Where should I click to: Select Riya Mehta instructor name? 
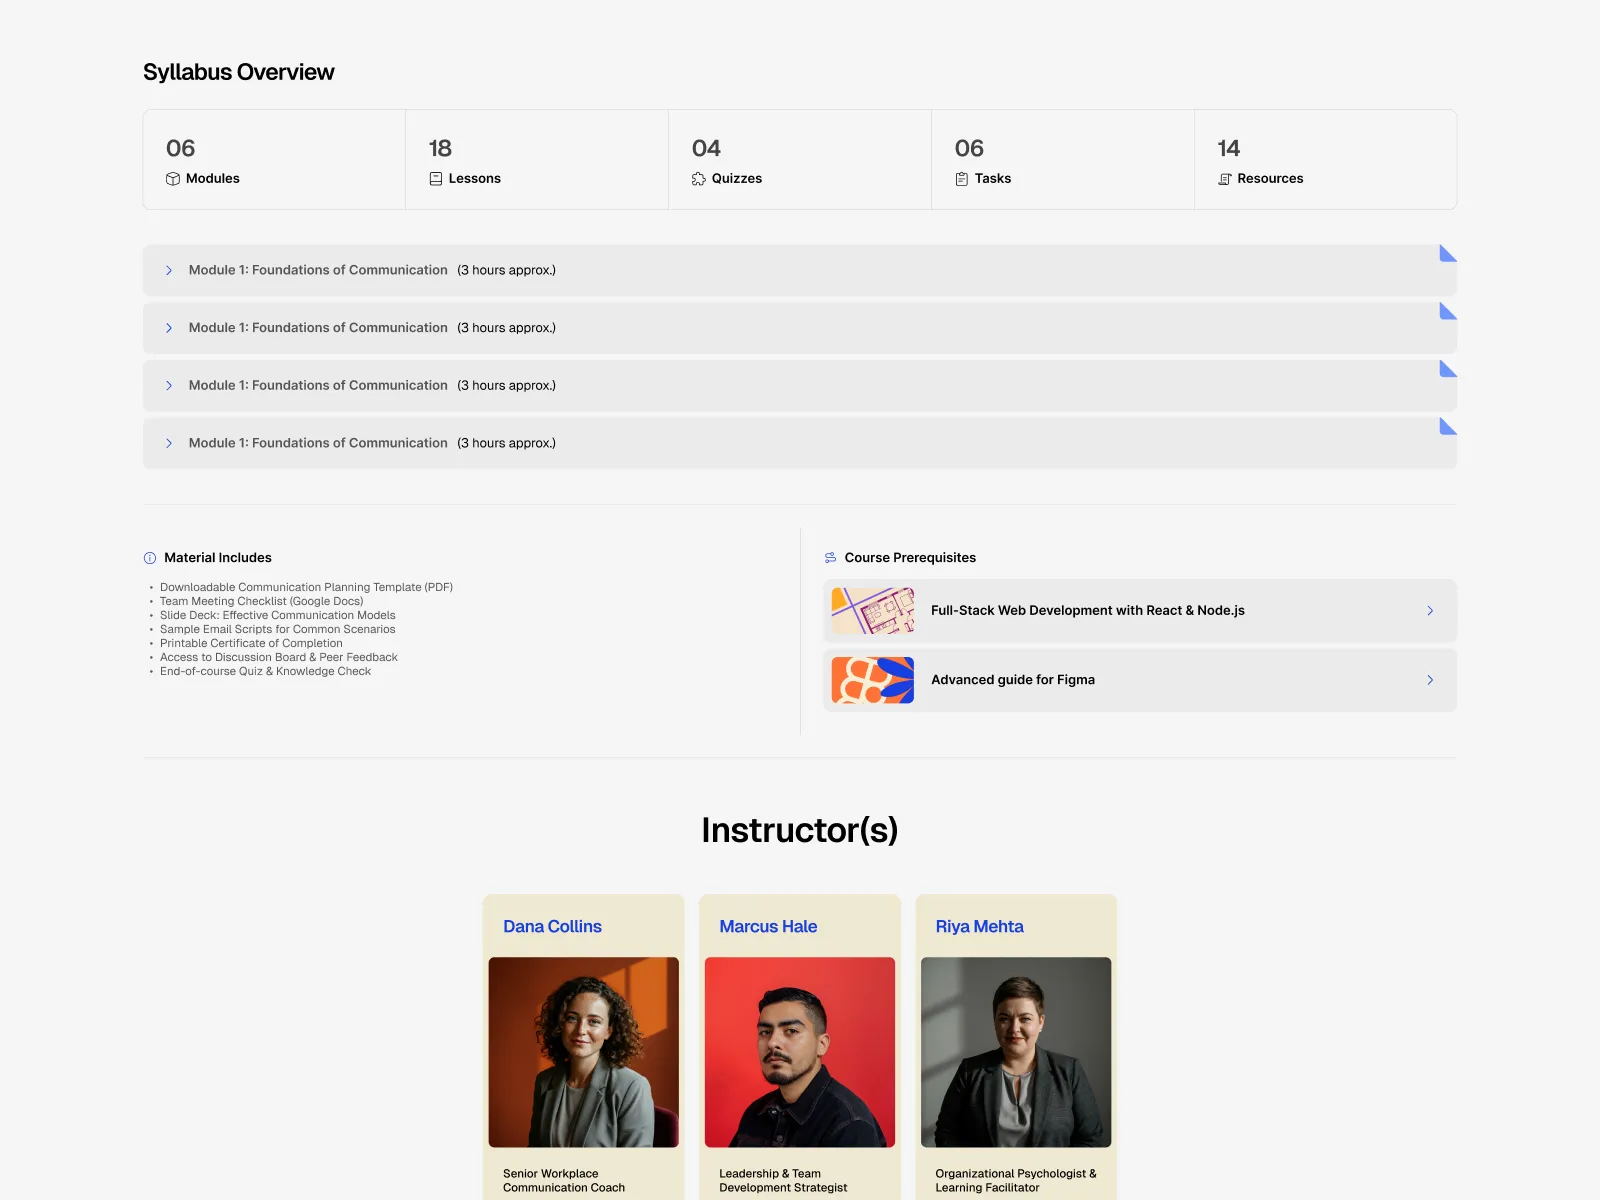click(x=979, y=927)
